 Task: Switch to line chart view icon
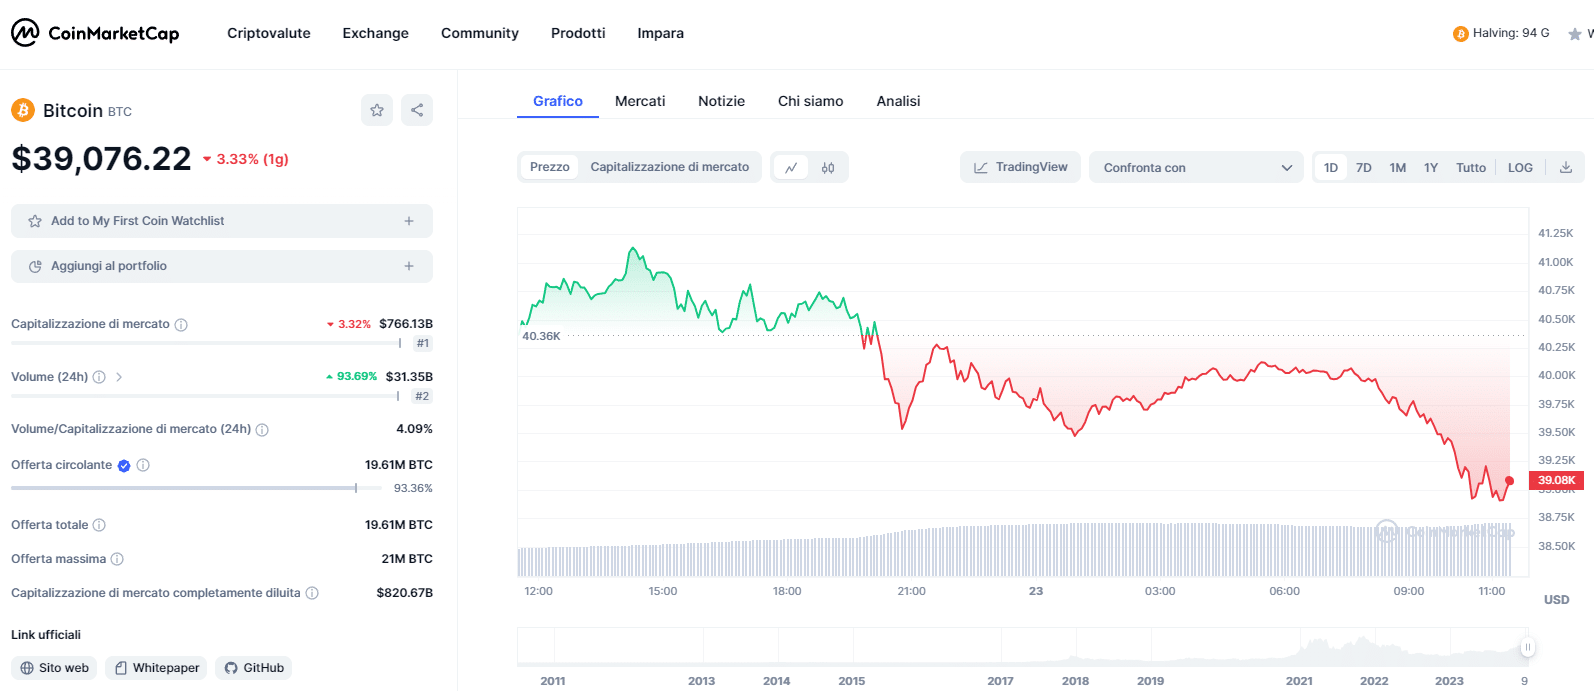point(791,168)
